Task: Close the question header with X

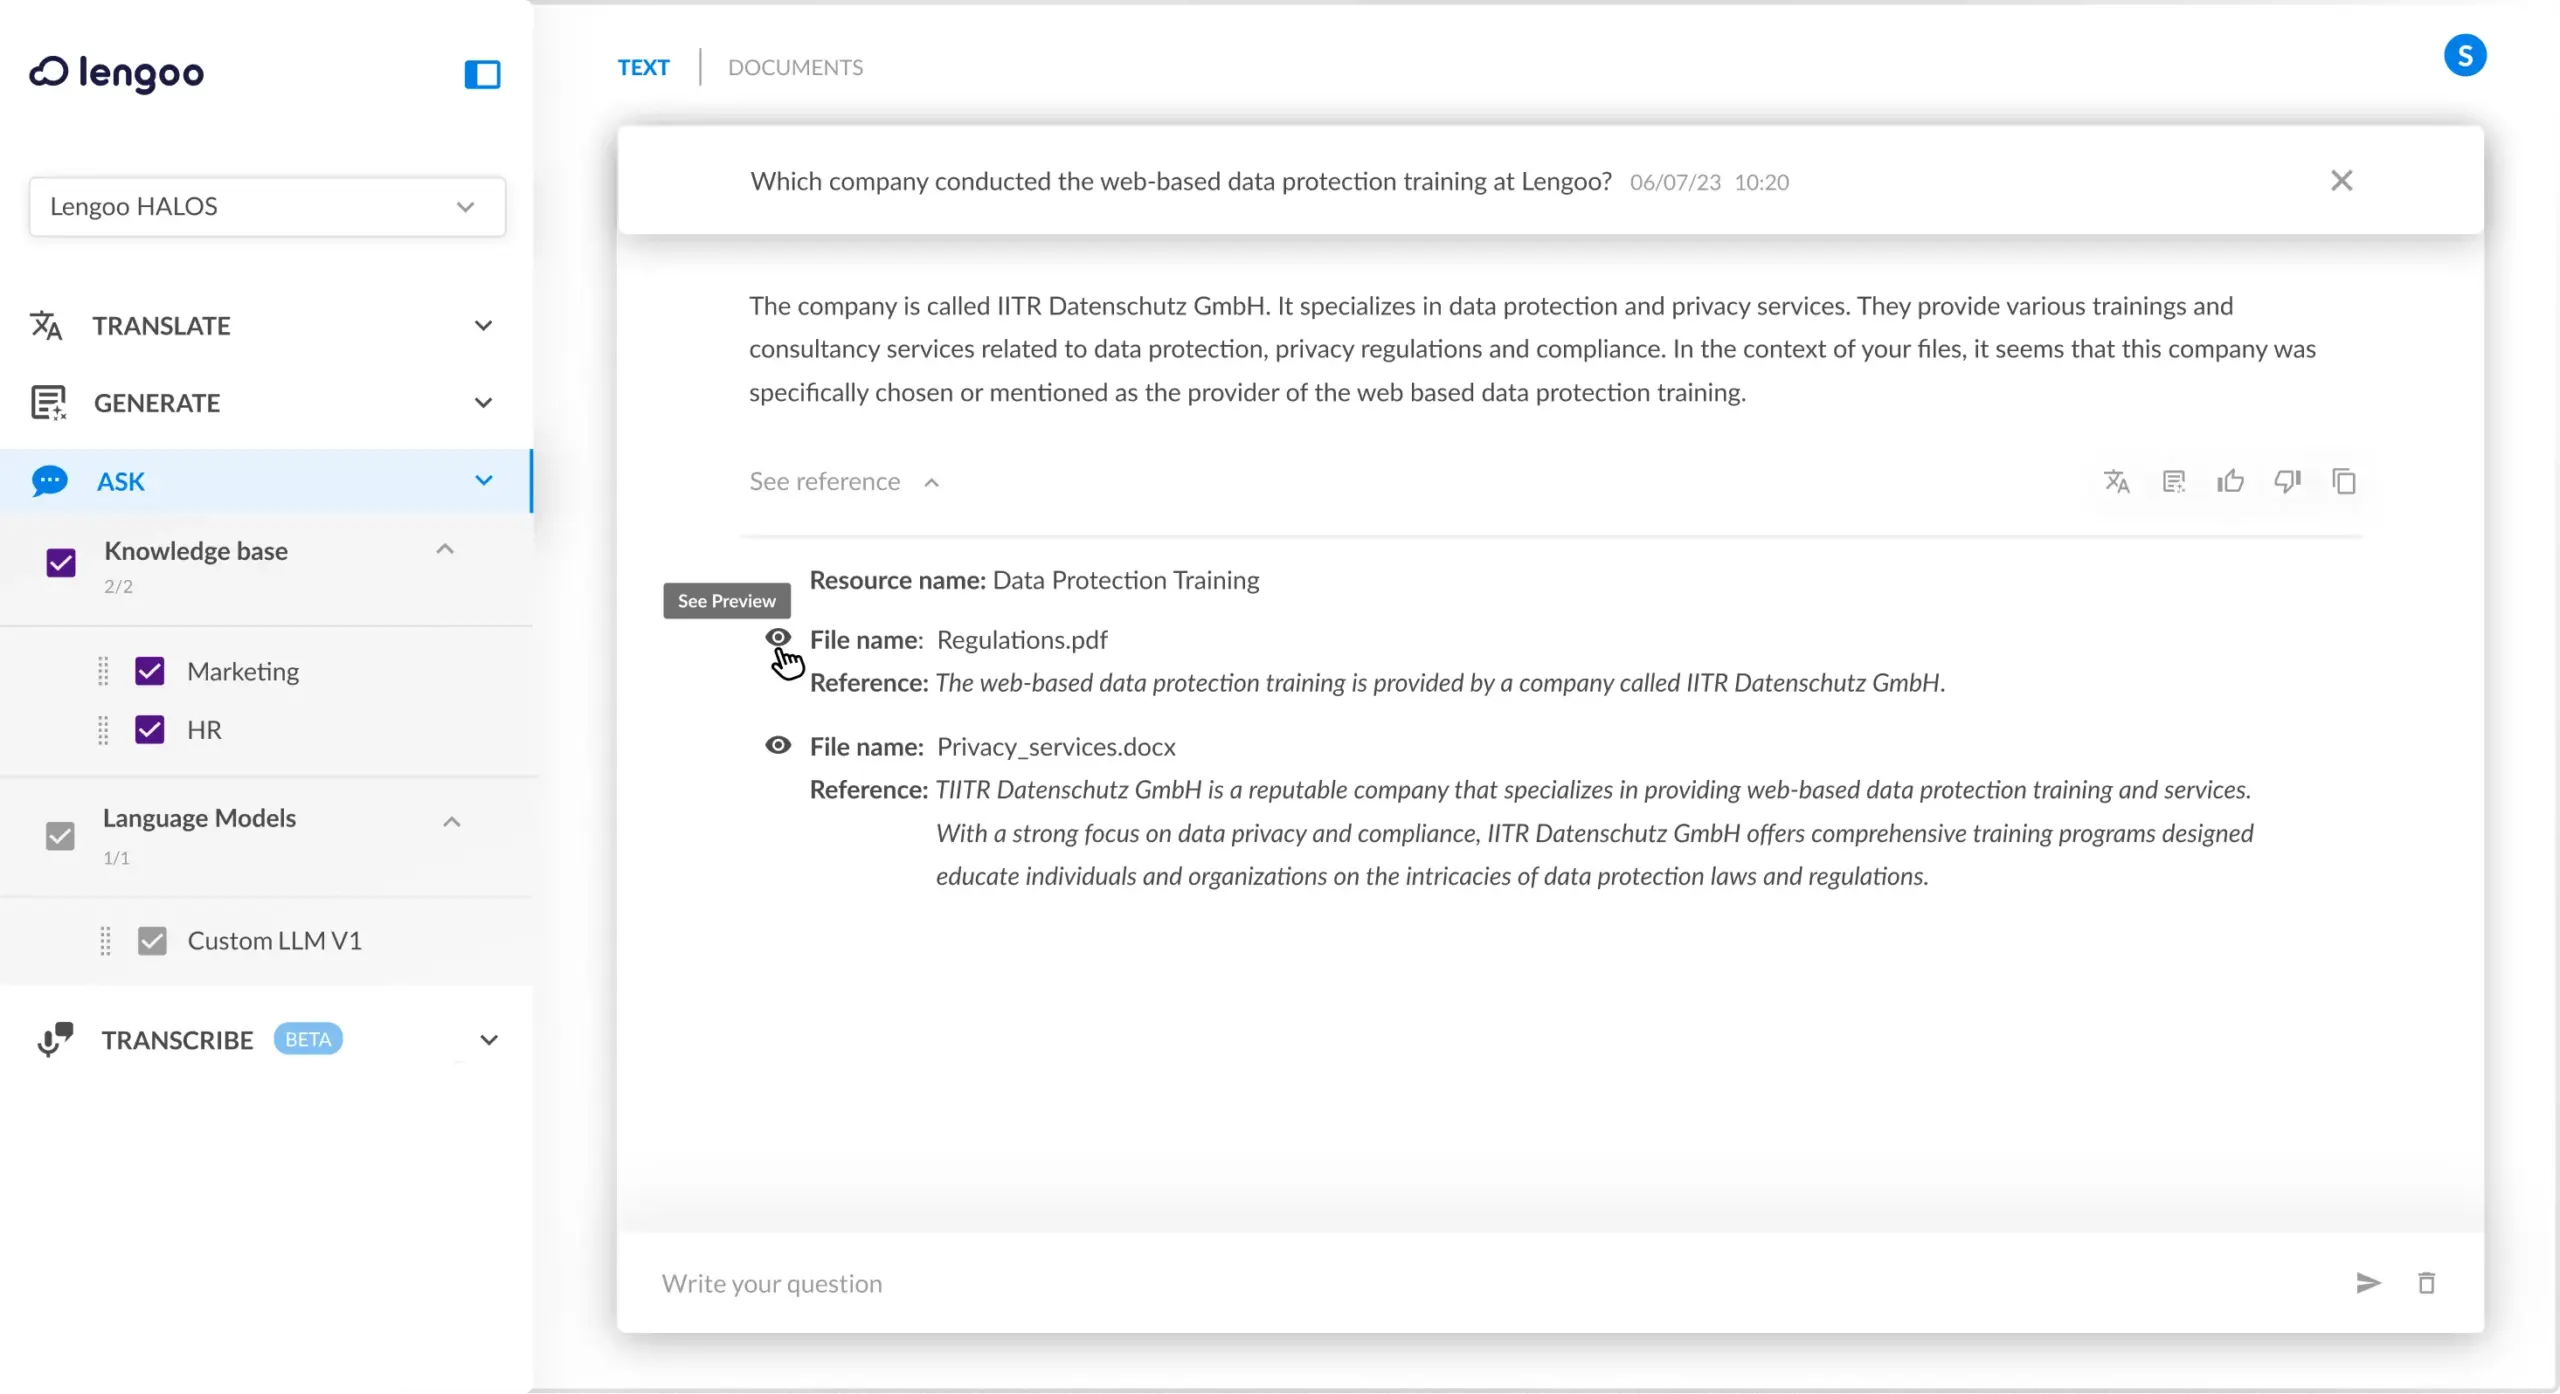Action: coord(2341,180)
